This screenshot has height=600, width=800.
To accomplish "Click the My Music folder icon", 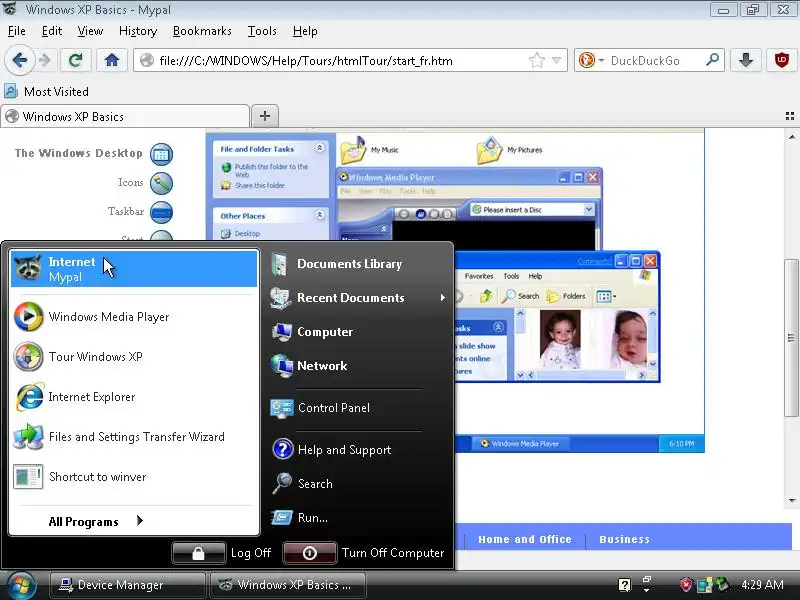I will tap(354, 150).
